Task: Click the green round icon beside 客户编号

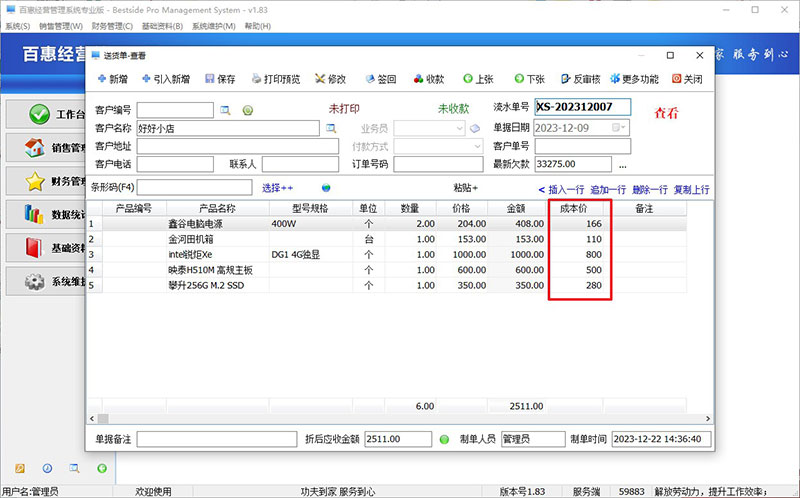Action: (x=247, y=110)
